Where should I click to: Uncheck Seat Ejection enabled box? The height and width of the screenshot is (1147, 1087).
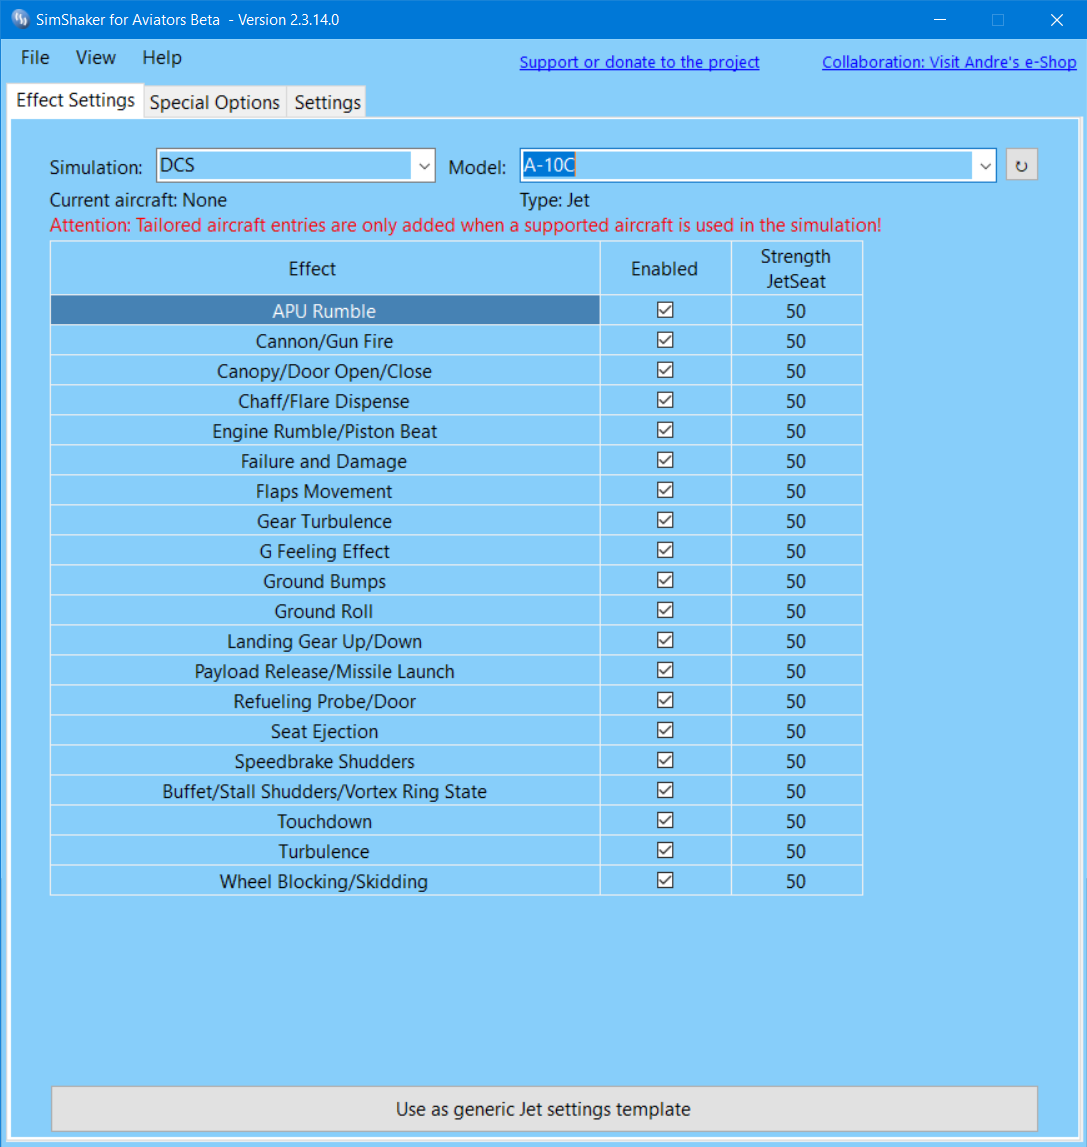tap(665, 730)
